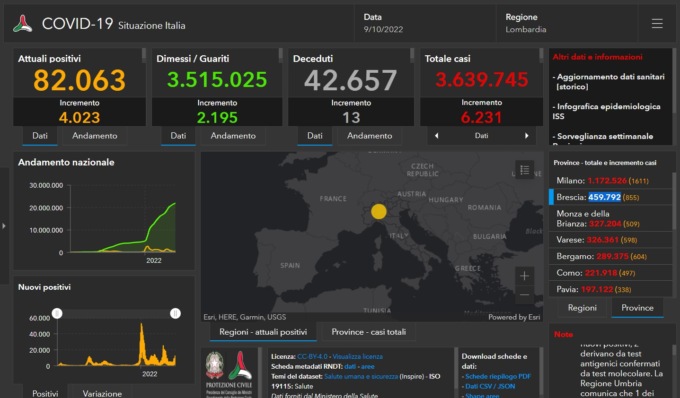The height and width of the screenshot is (398, 680).
Task: Open the map legend list icon
Action: click(524, 170)
